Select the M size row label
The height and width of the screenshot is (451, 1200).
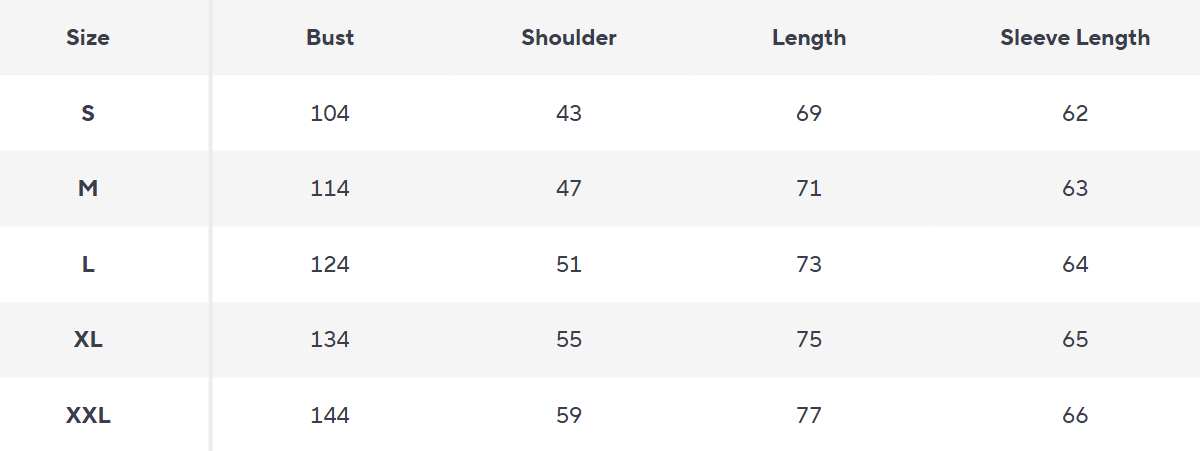click(x=88, y=188)
